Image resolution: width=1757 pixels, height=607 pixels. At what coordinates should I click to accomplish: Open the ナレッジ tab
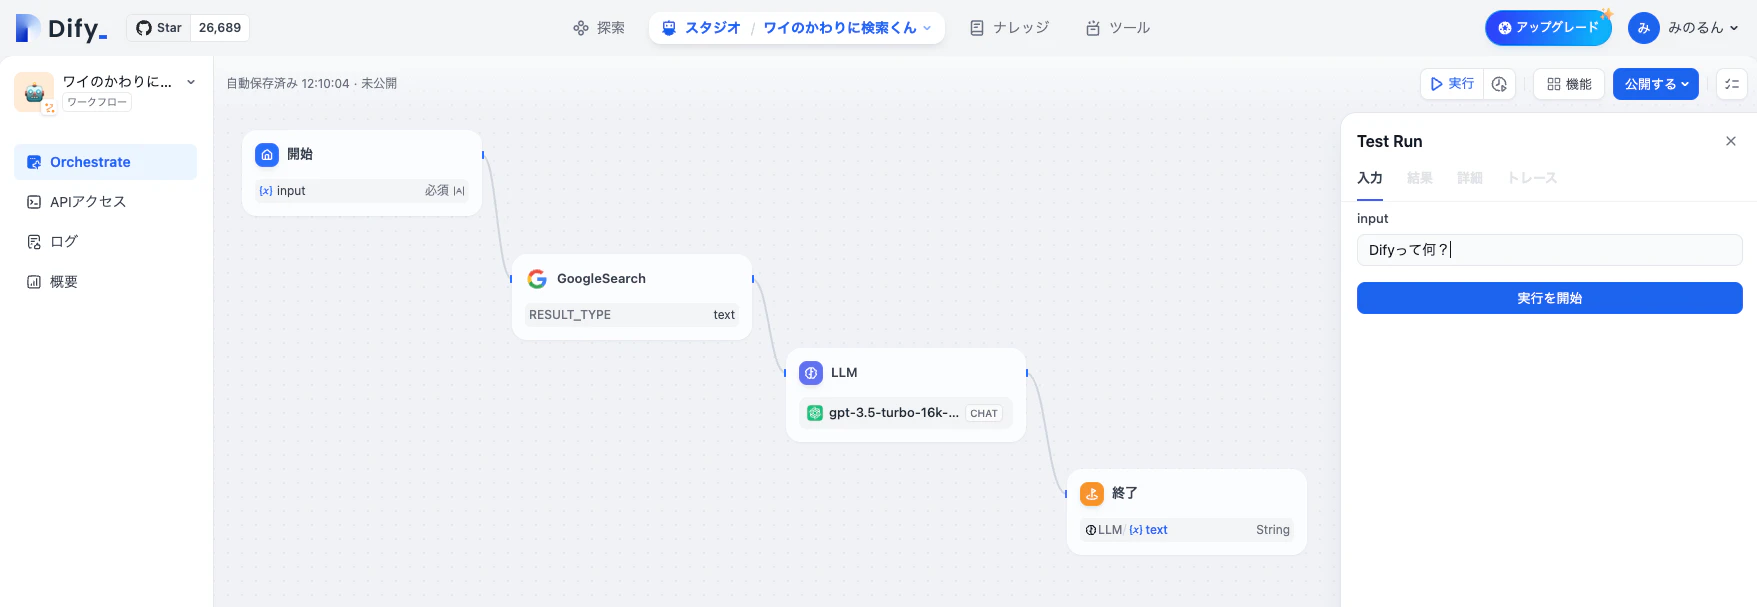[1010, 28]
